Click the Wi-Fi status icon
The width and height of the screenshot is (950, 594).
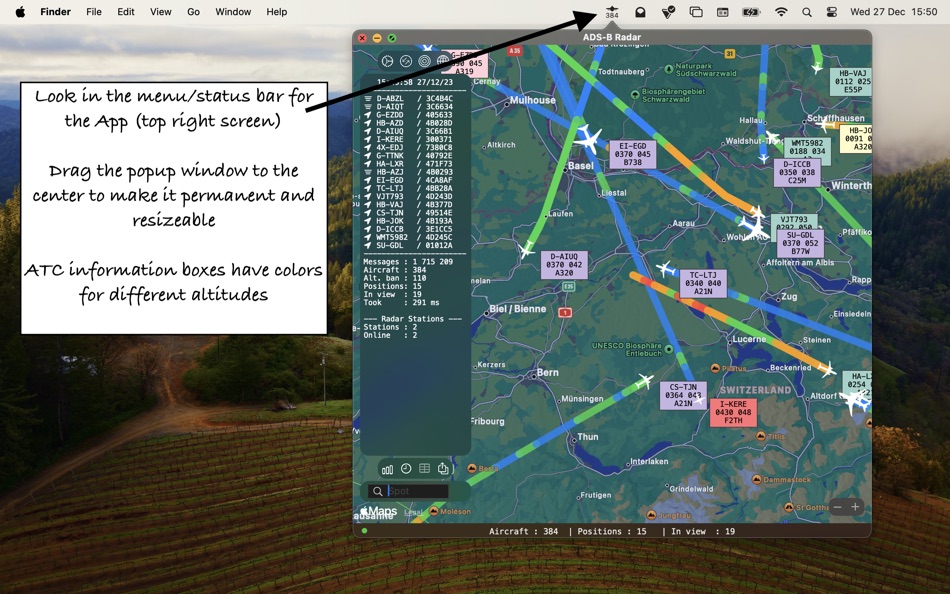tap(781, 12)
